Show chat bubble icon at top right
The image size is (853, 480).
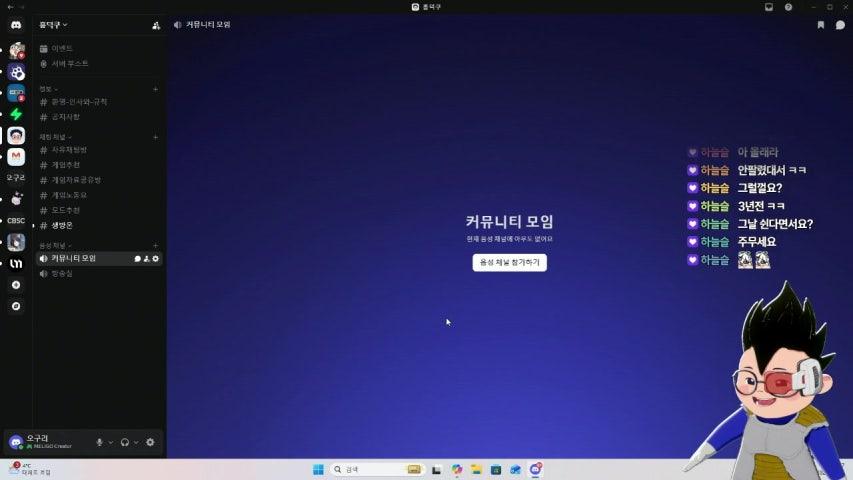pos(840,25)
